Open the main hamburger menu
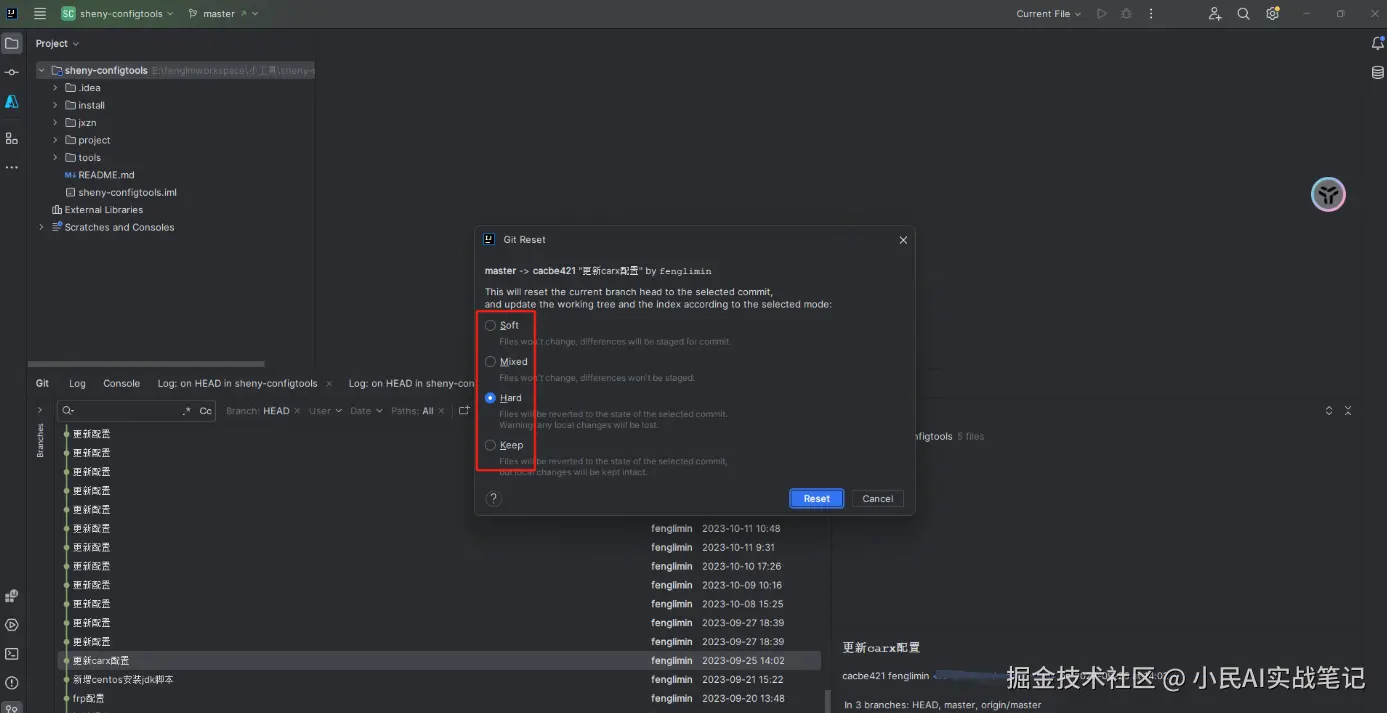The height and width of the screenshot is (713, 1387). click(40, 14)
